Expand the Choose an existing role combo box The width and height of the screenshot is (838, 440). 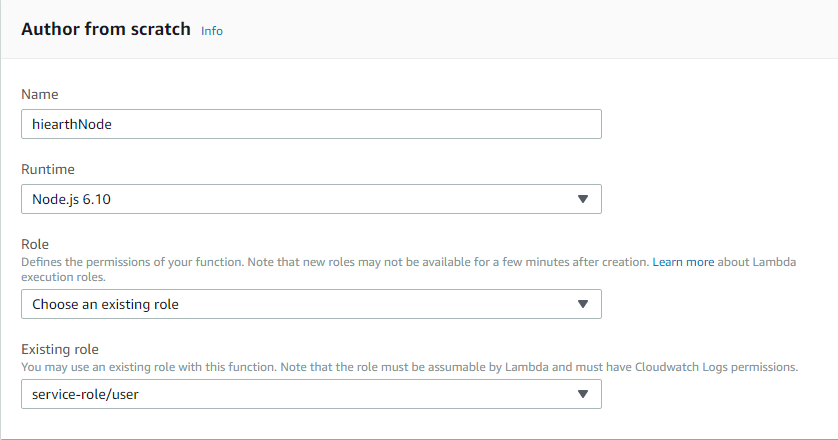coord(311,304)
